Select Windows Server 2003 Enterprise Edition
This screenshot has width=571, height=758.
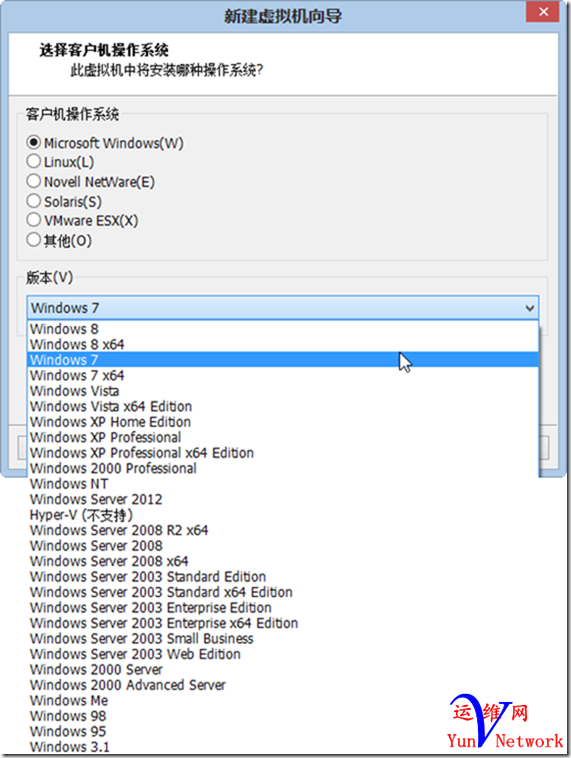pos(283,607)
